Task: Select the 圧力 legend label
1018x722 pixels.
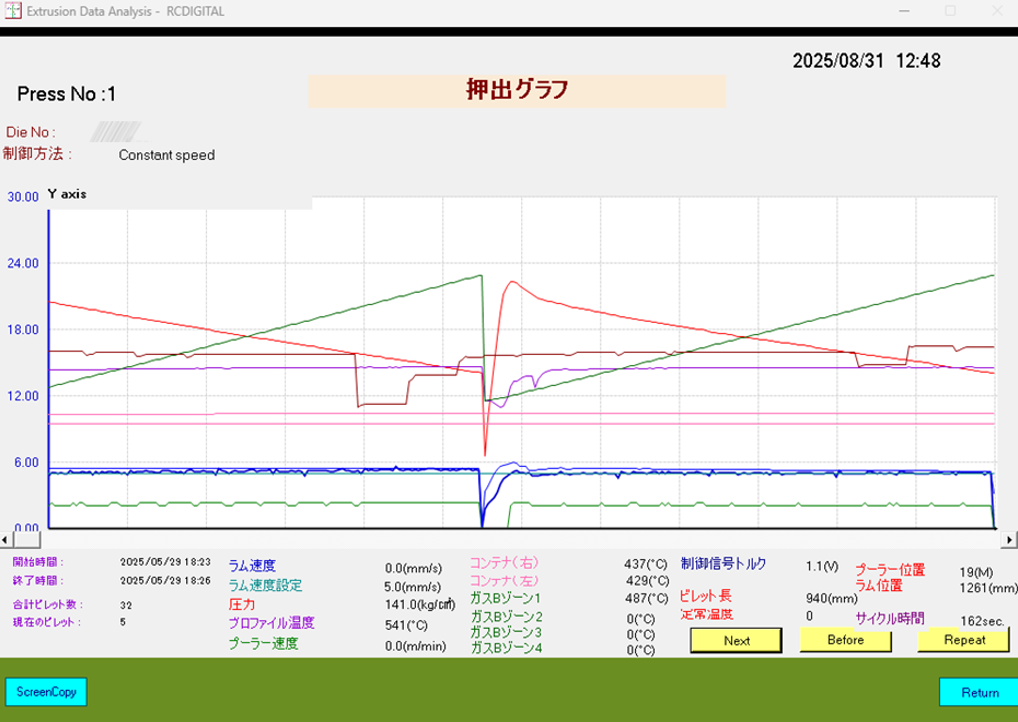Action: (x=241, y=604)
